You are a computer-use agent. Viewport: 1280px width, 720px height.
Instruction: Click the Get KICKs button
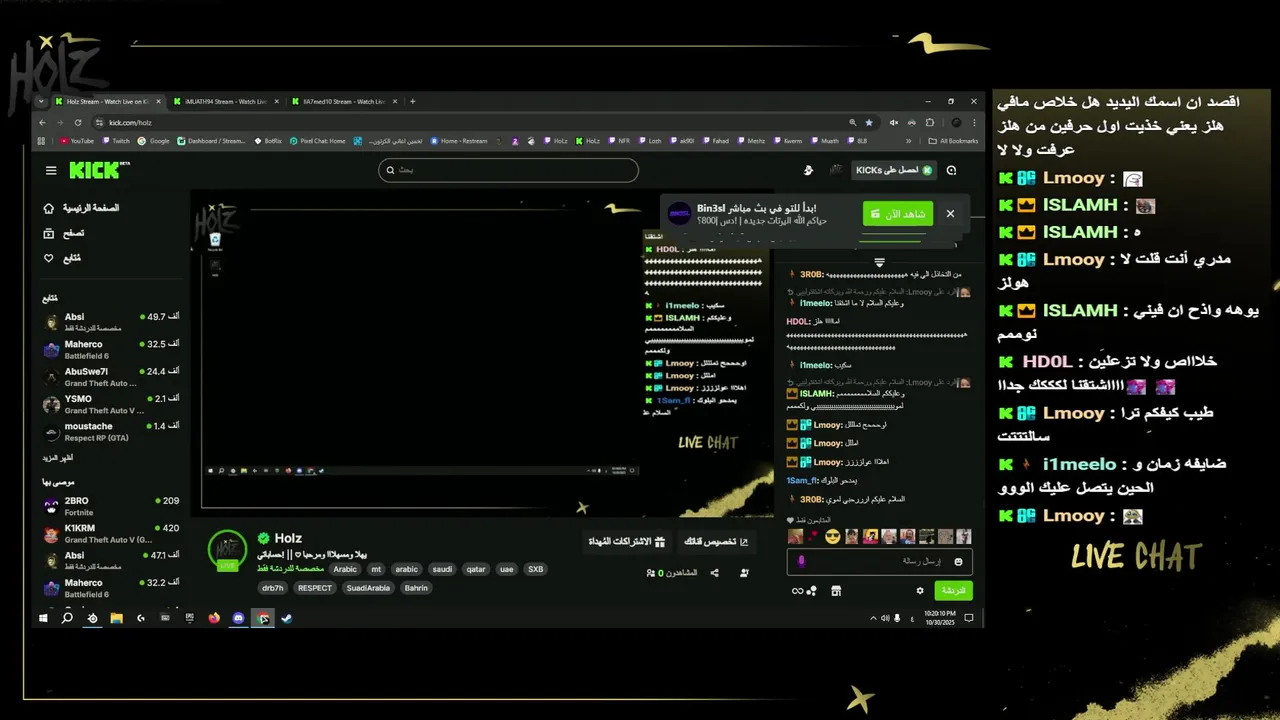click(894, 170)
